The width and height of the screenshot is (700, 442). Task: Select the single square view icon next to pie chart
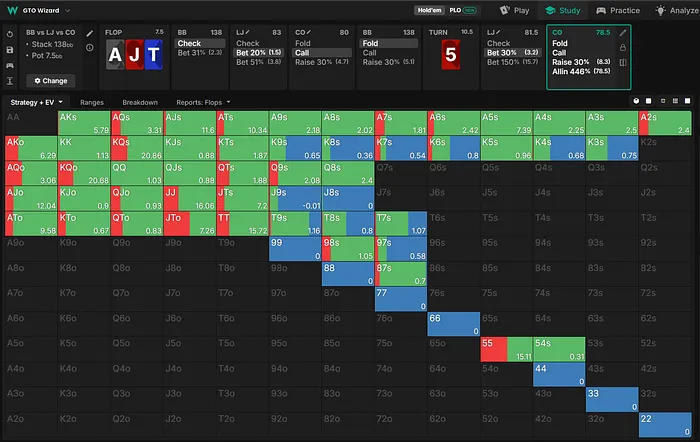point(649,101)
